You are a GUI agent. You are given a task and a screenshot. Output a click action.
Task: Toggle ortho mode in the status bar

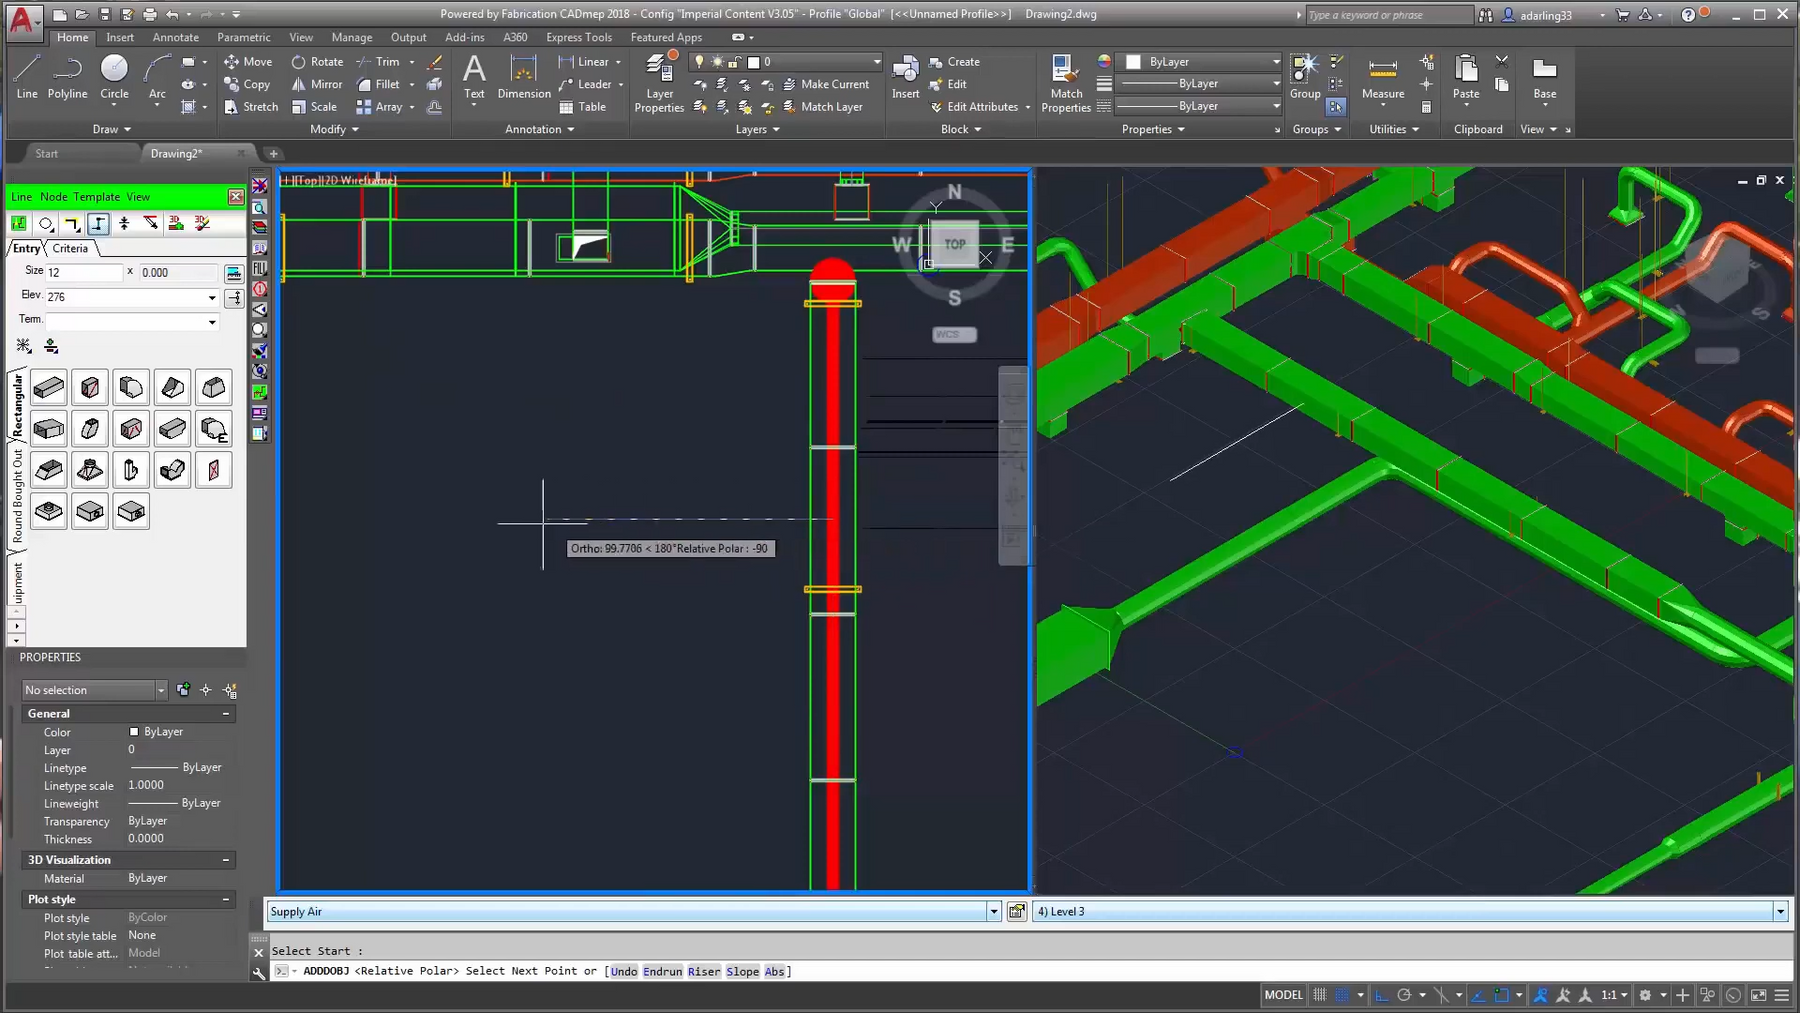pyautogui.click(x=1381, y=995)
